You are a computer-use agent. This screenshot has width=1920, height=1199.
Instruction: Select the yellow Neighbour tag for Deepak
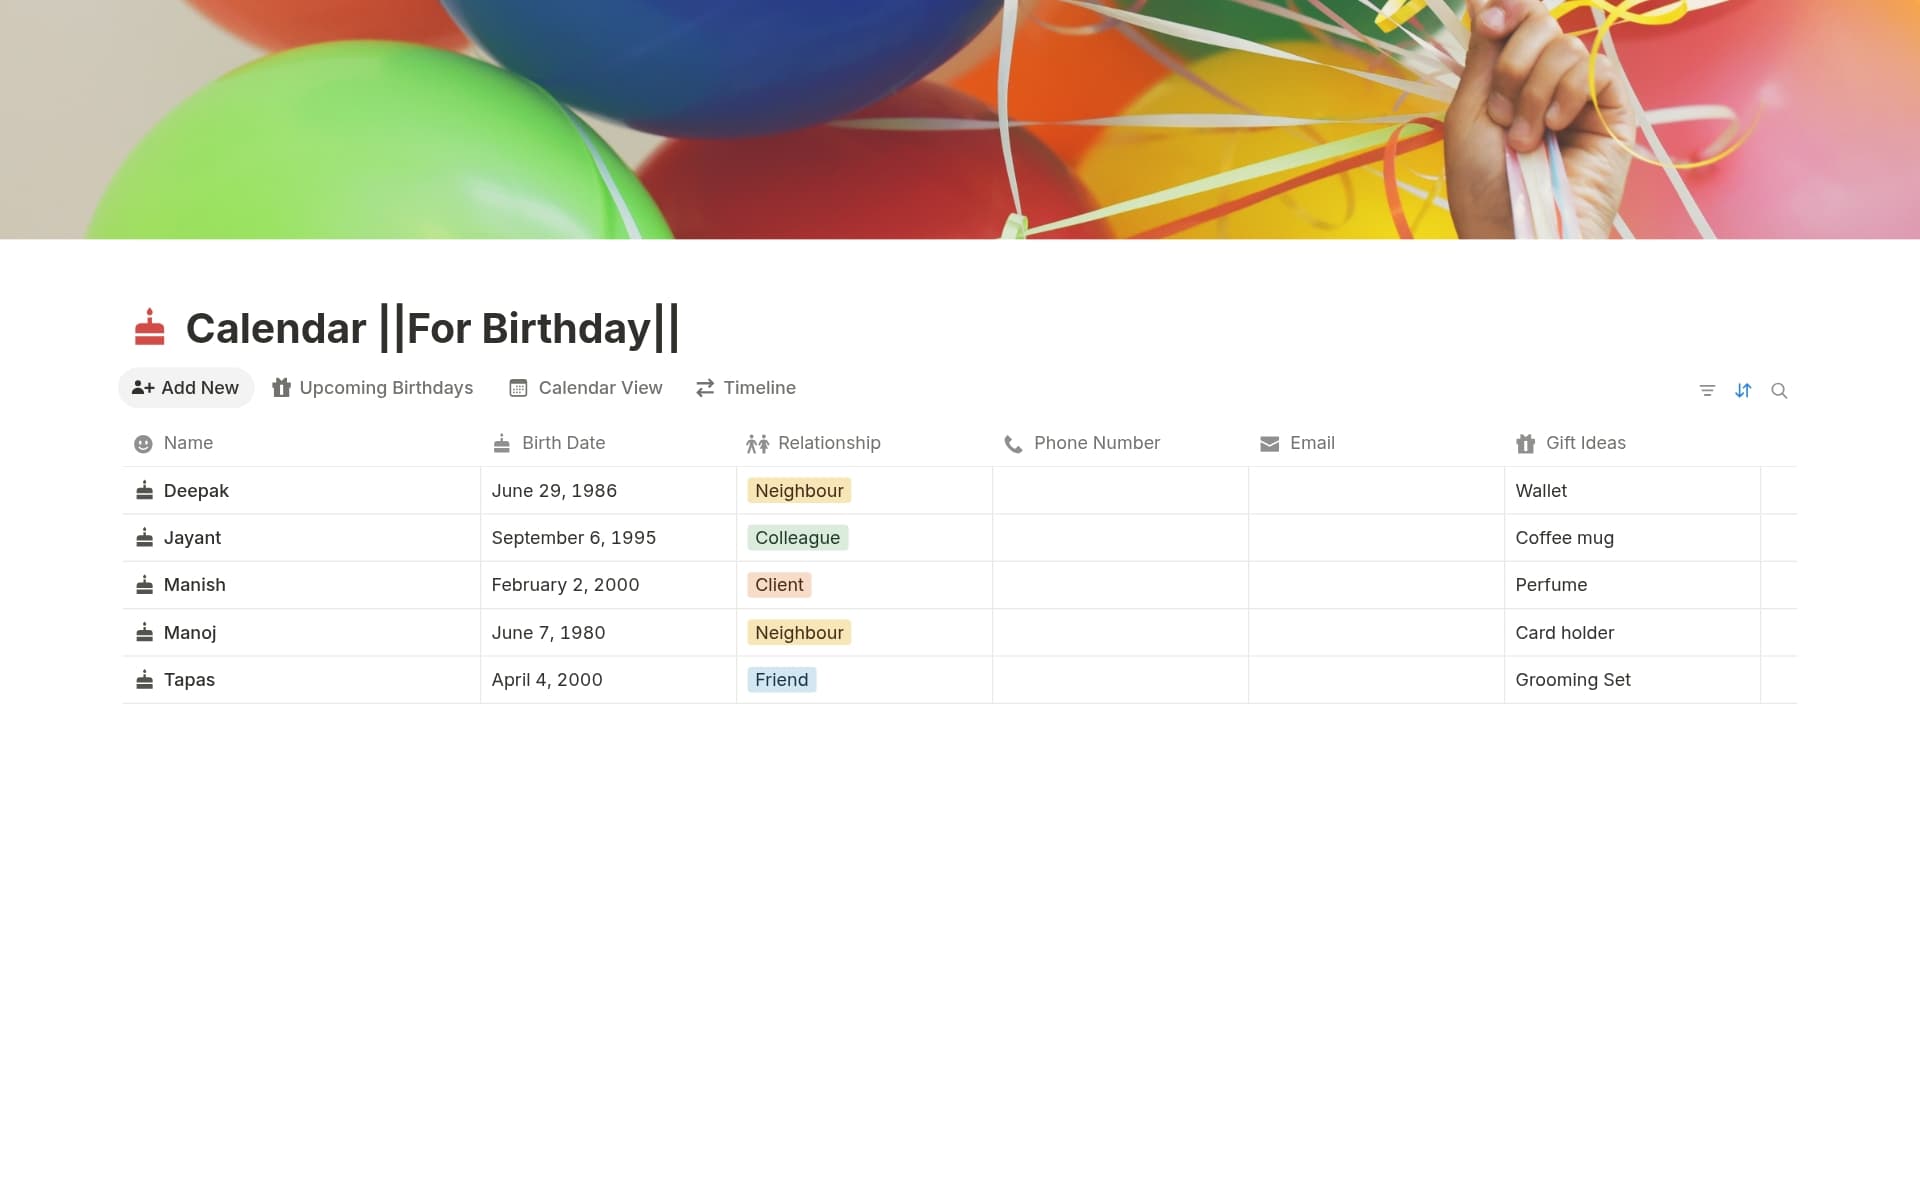point(798,490)
